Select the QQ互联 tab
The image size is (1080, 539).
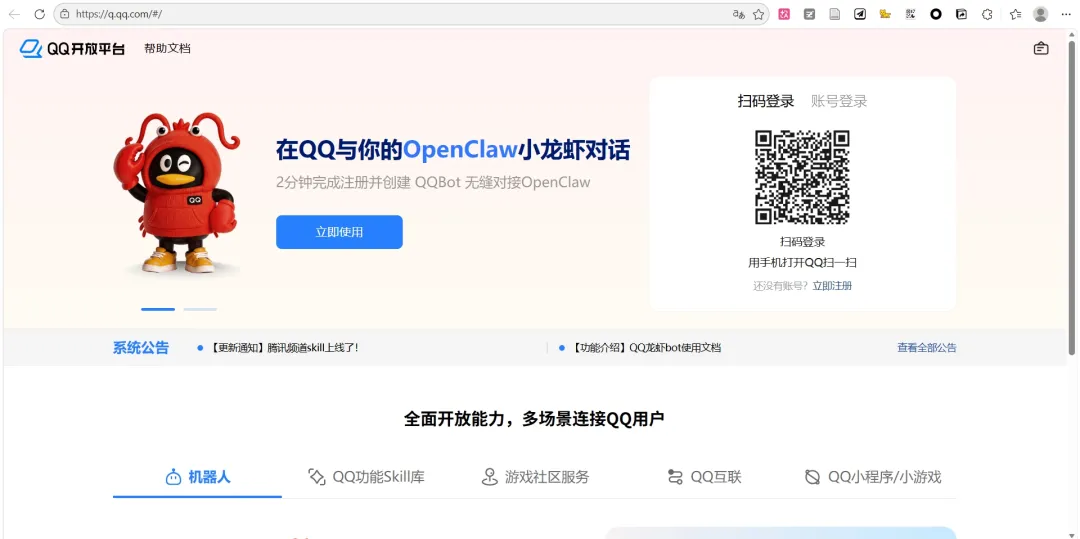coord(703,476)
